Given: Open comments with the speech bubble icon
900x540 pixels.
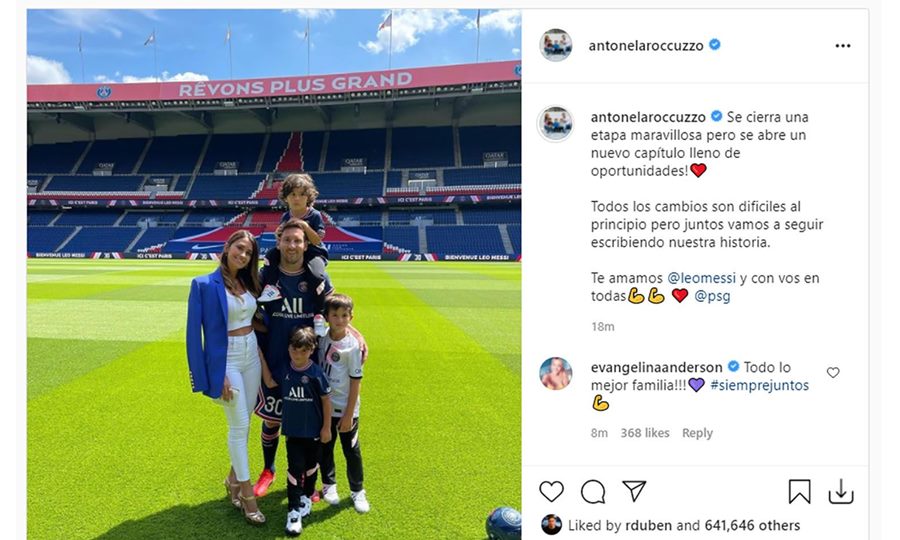Looking at the screenshot, I should (x=592, y=492).
